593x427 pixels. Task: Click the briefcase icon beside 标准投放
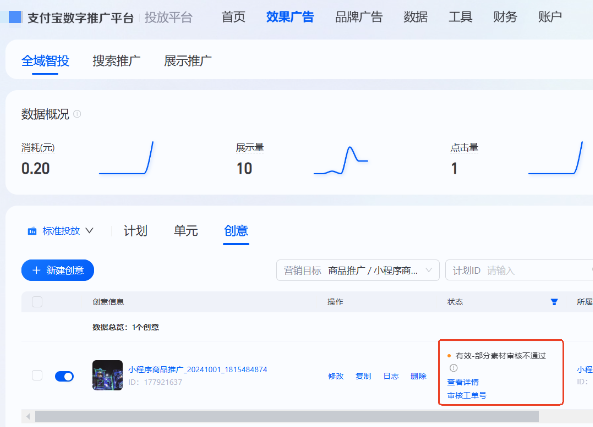pyautogui.click(x=32, y=231)
